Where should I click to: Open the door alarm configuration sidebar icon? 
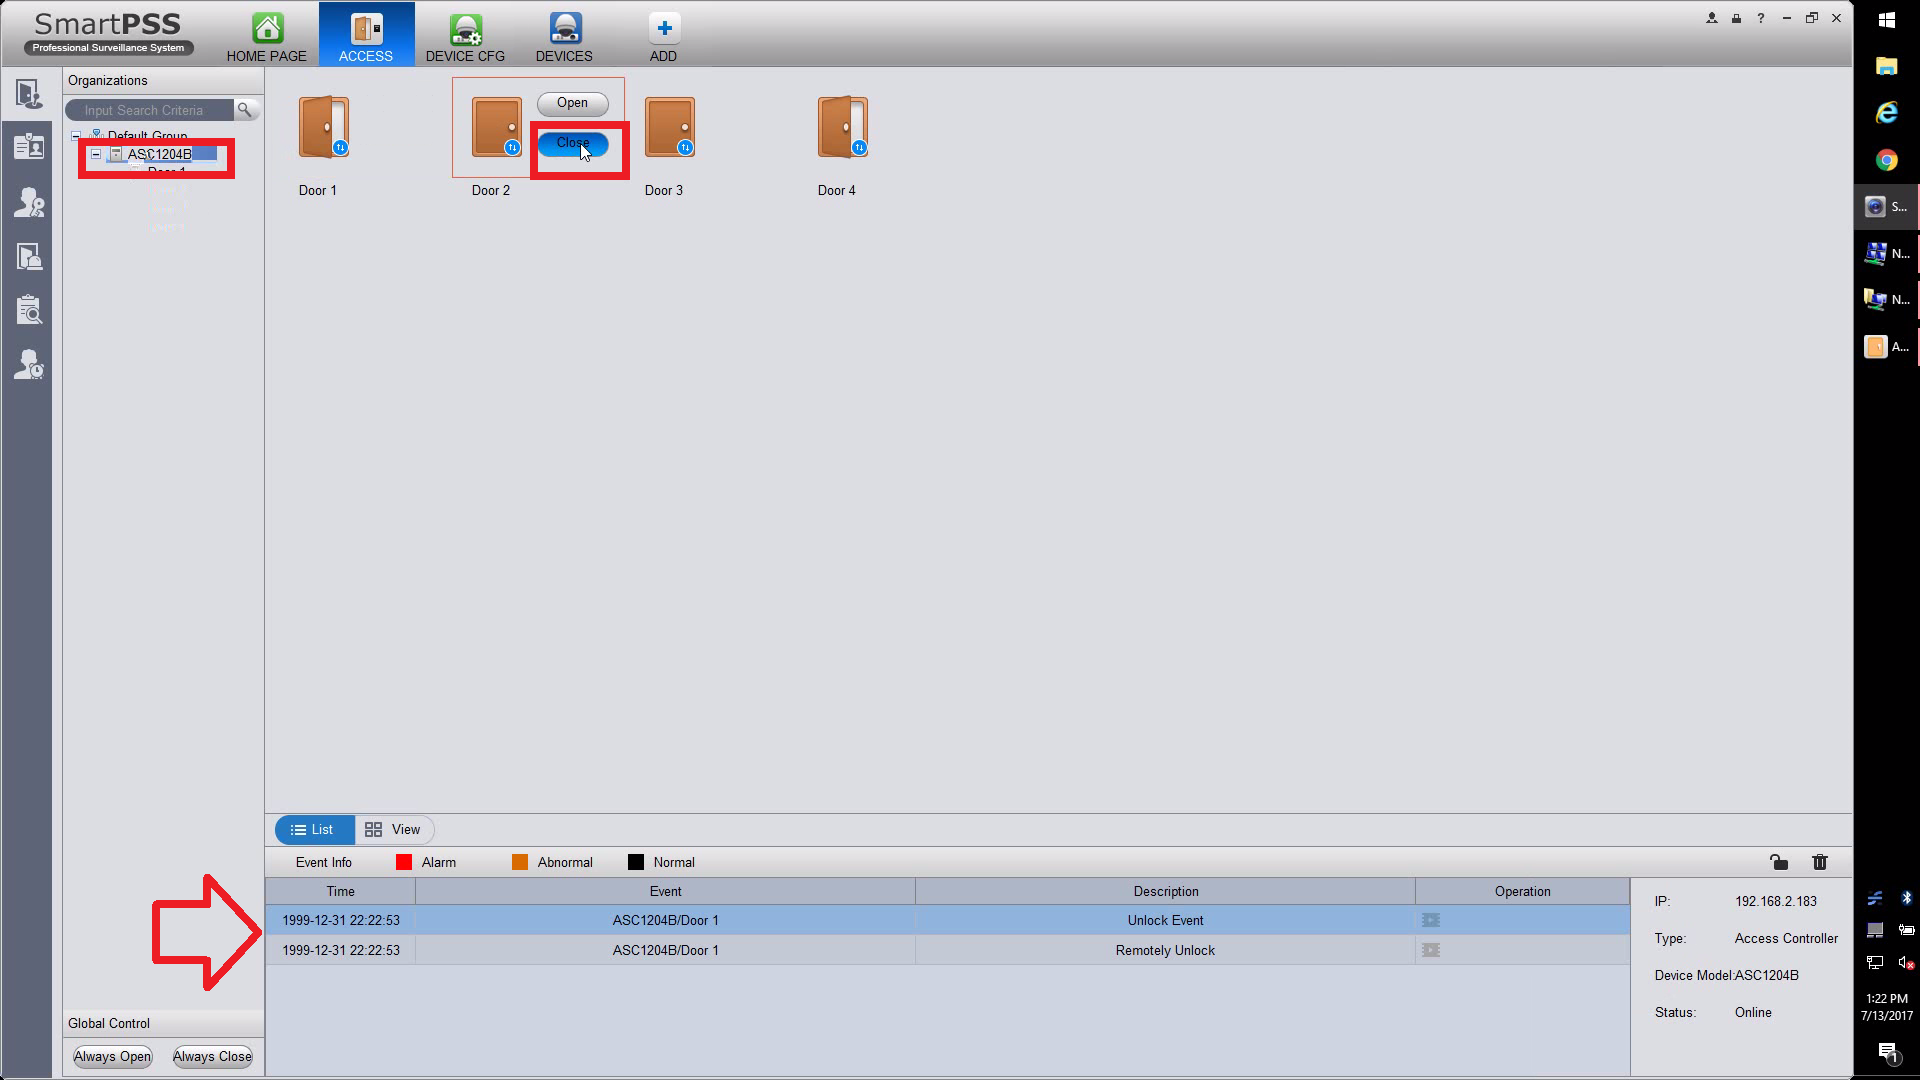click(29, 257)
